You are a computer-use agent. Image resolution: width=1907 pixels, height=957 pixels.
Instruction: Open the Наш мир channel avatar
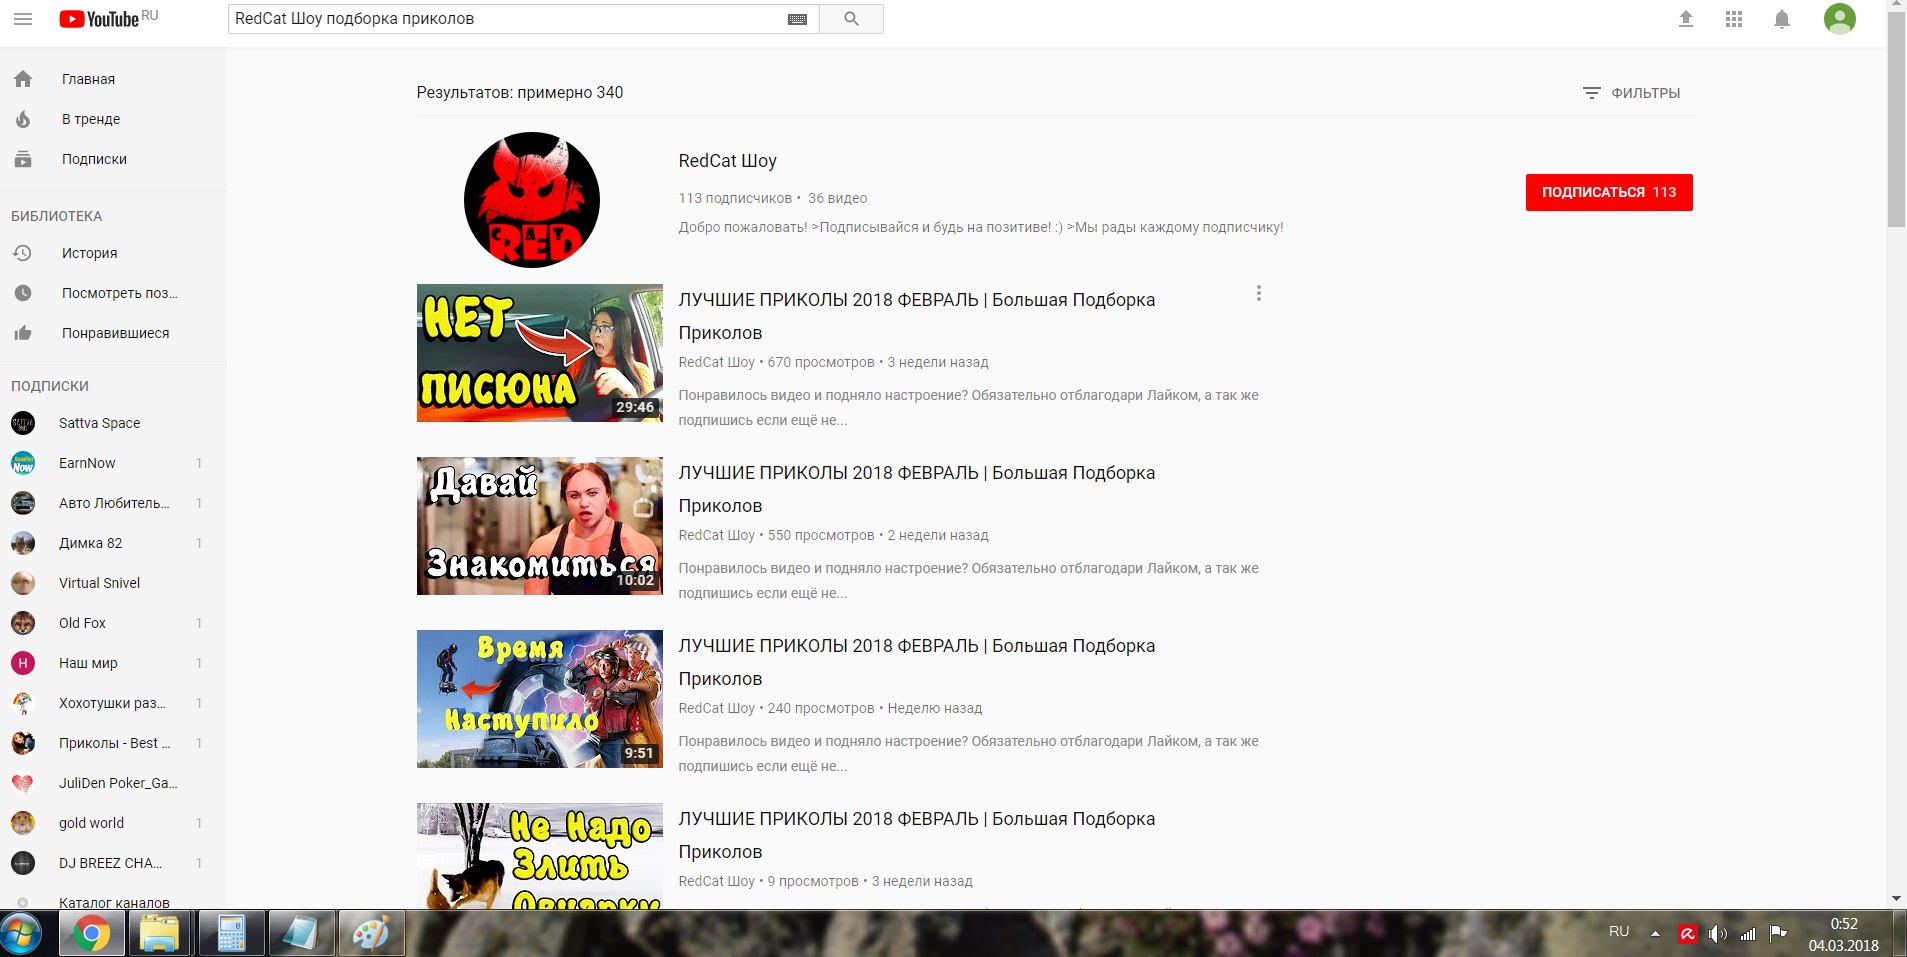pyautogui.click(x=23, y=663)
